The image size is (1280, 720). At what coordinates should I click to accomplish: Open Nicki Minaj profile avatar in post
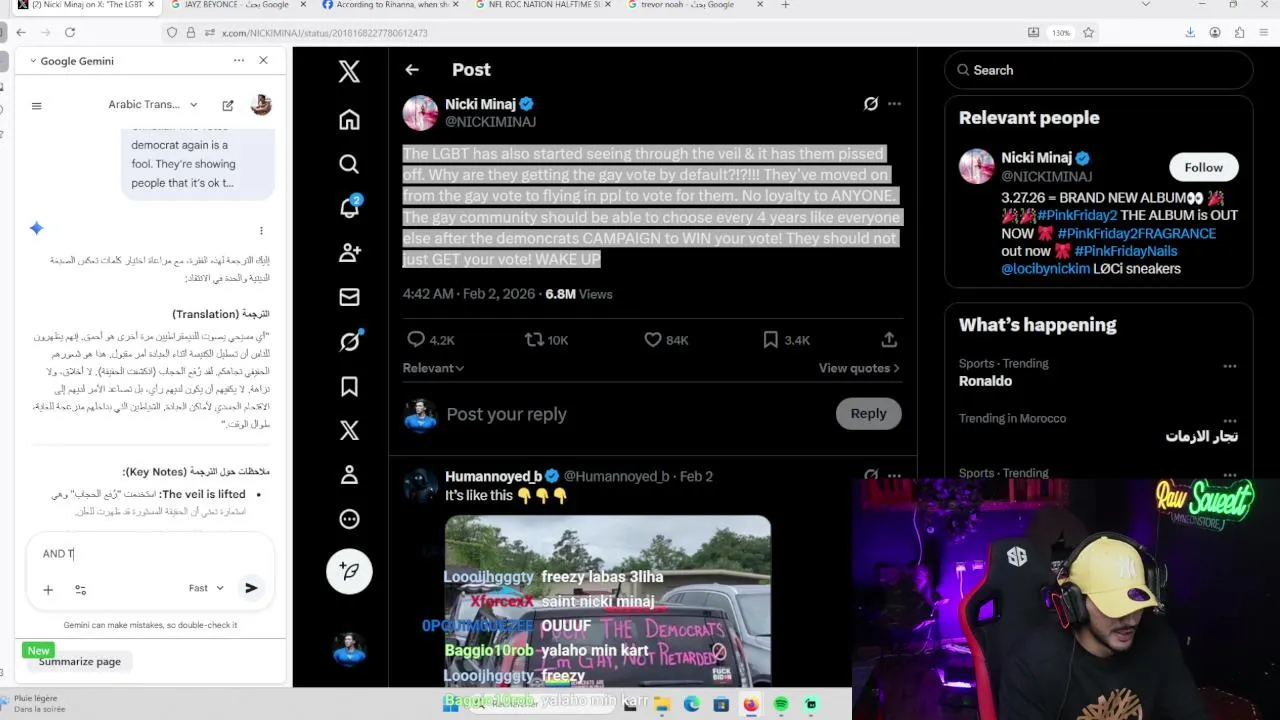(x=420, y=113)
